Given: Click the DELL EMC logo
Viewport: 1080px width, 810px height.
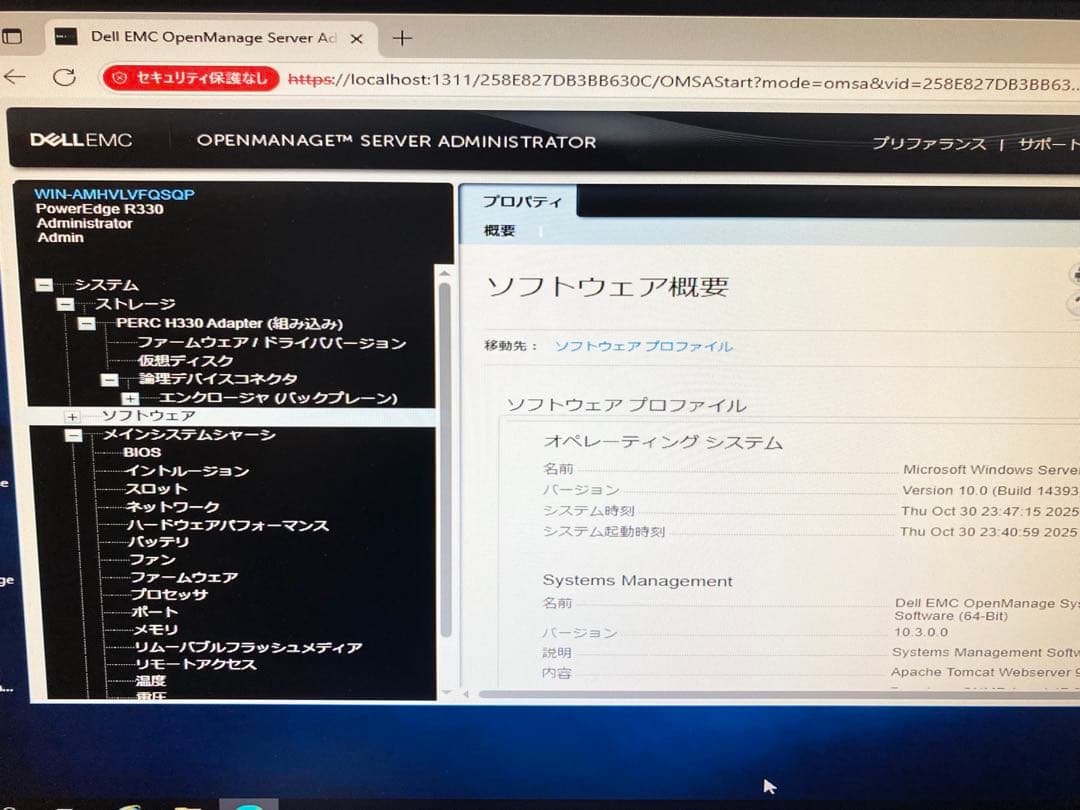Looking at the screenshot, I should click(x=81, y=141).
